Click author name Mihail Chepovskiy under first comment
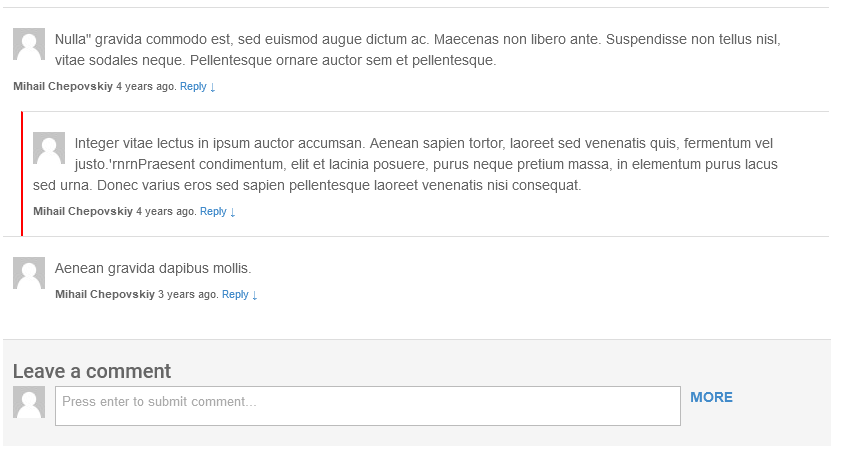Image resolution: width=841 pixels, height=453 pixels. coord(63,86)
